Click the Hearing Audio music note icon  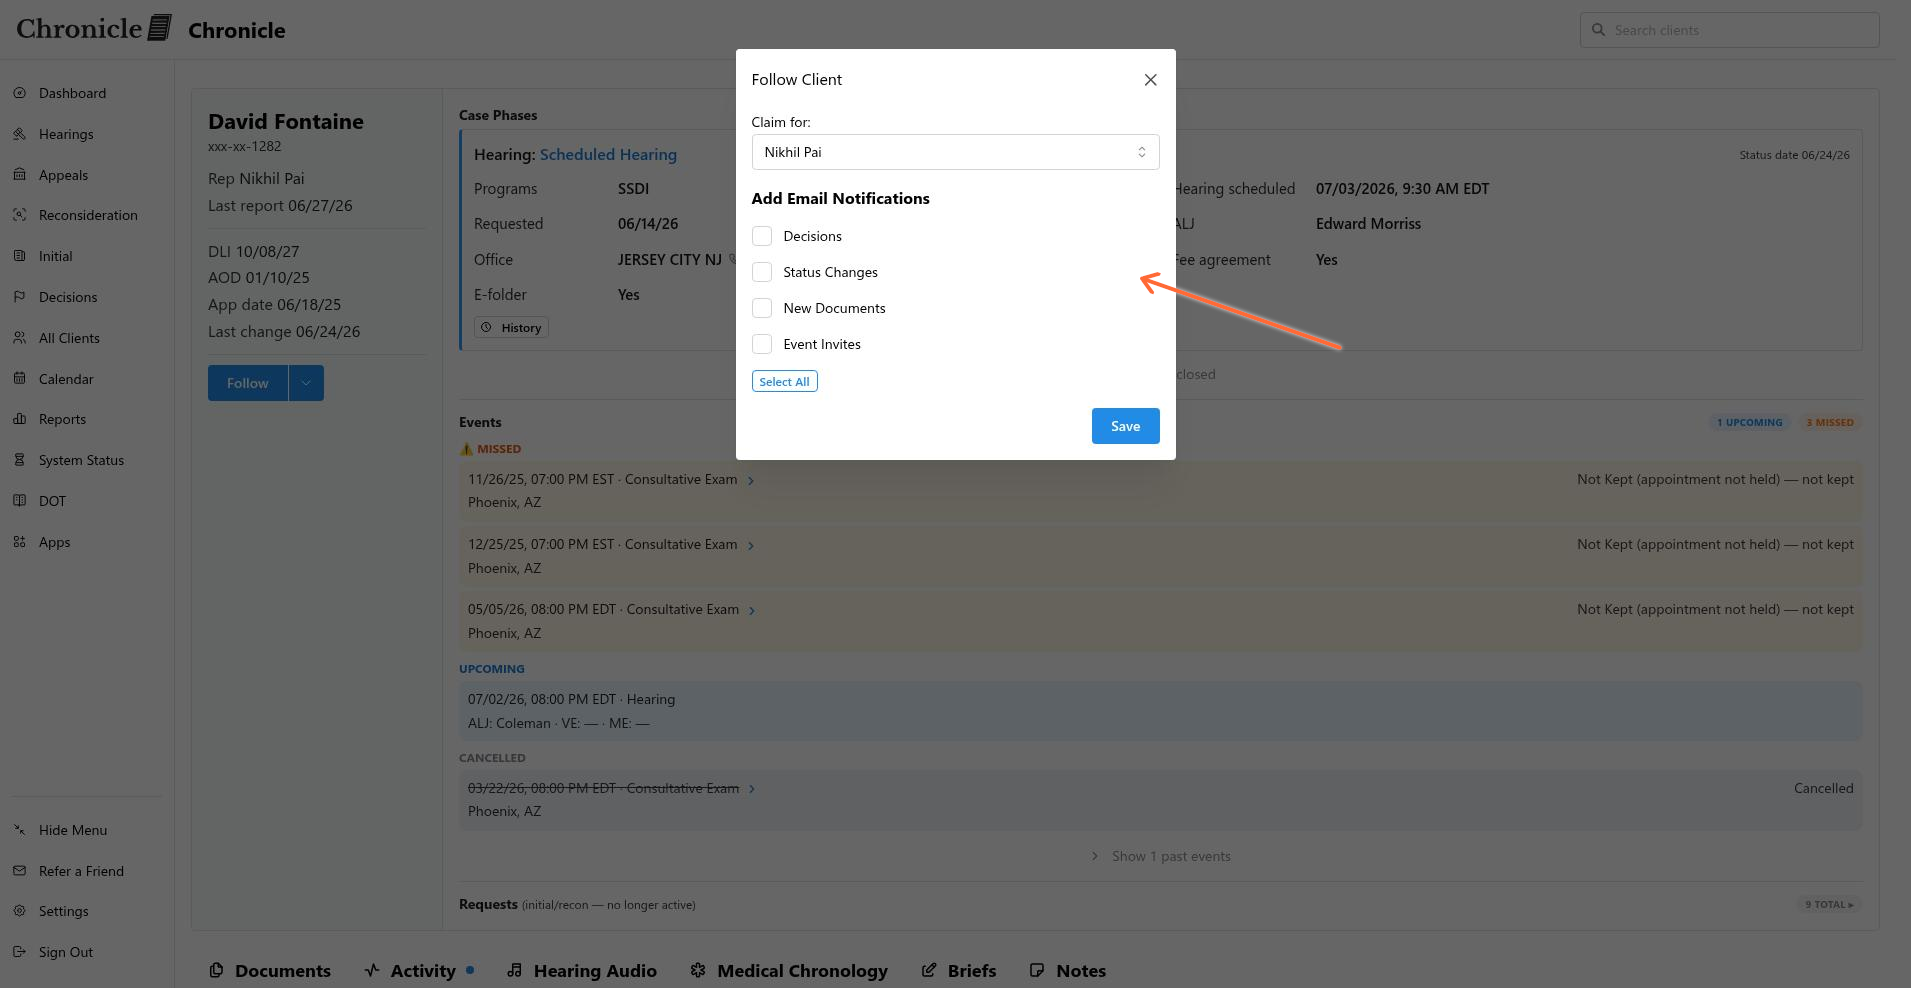[514, 970]
